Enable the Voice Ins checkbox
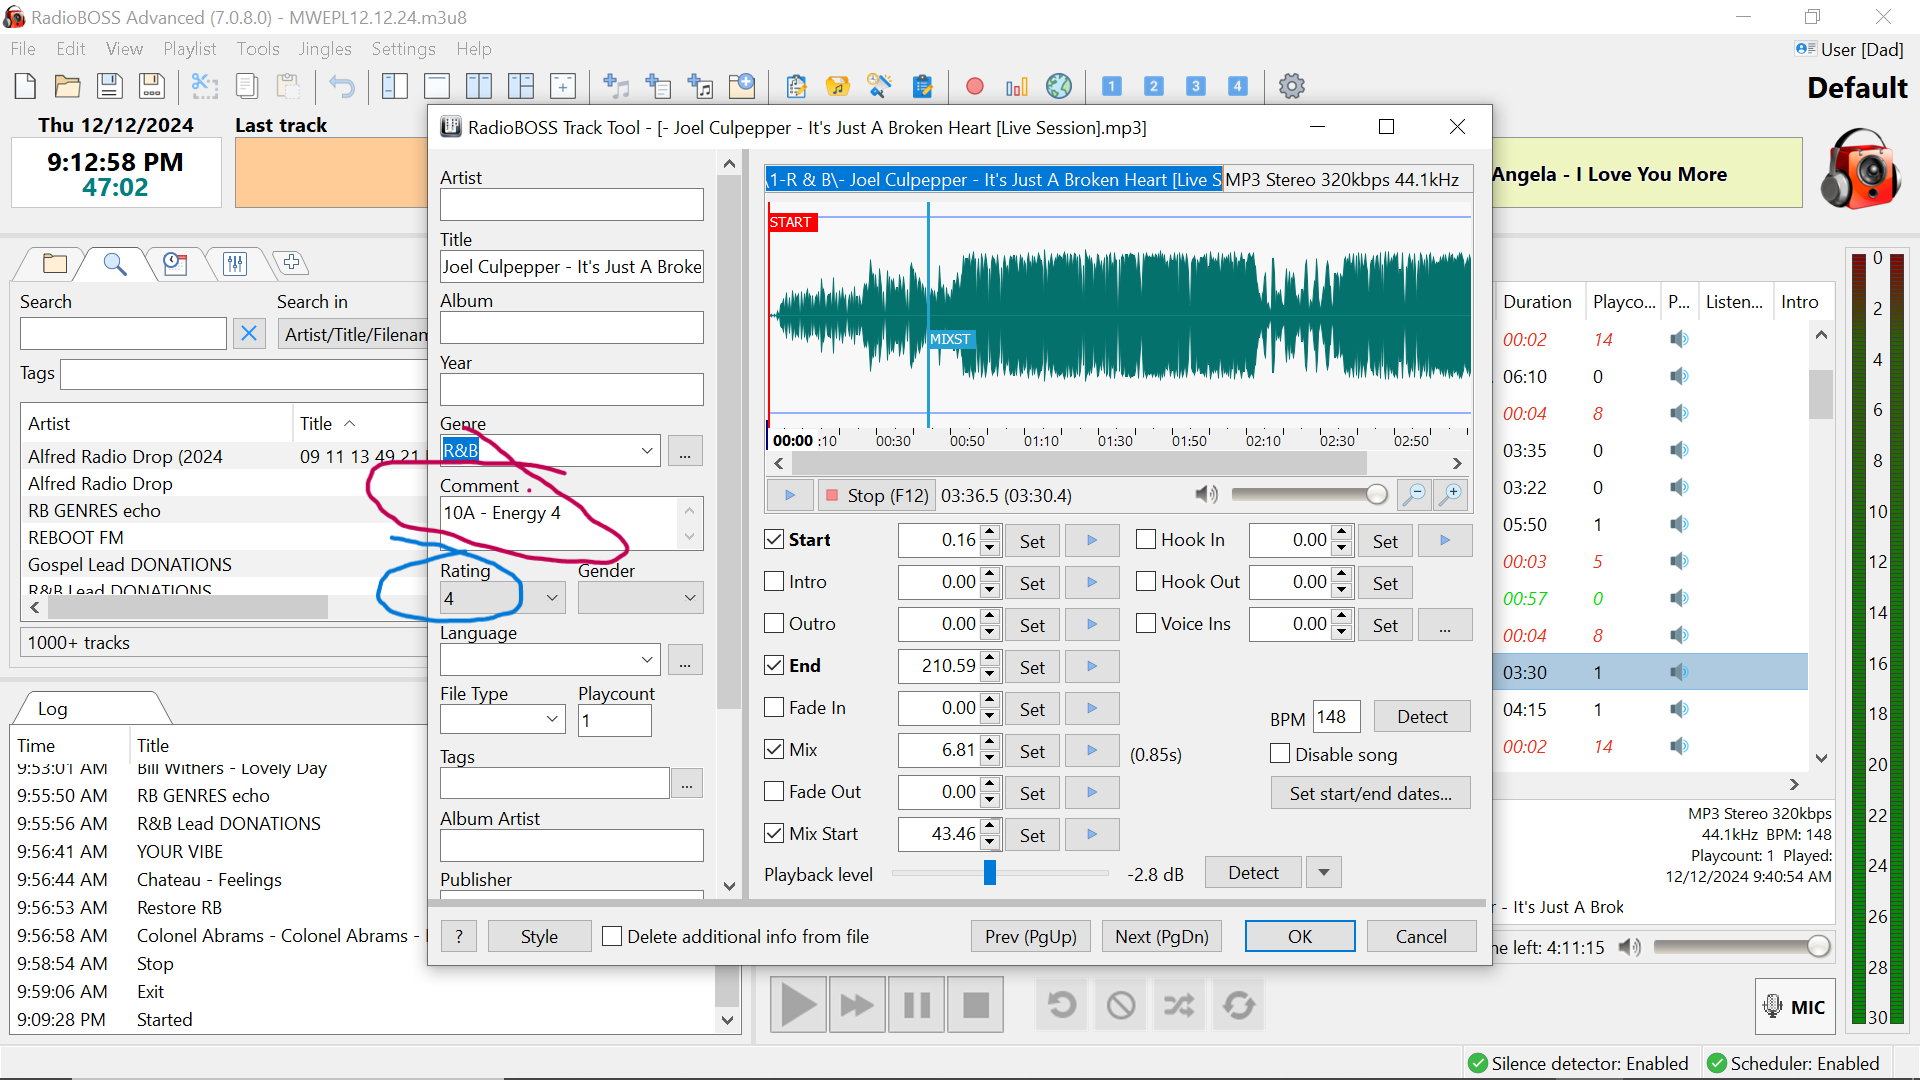 [x=1146, y=623]
